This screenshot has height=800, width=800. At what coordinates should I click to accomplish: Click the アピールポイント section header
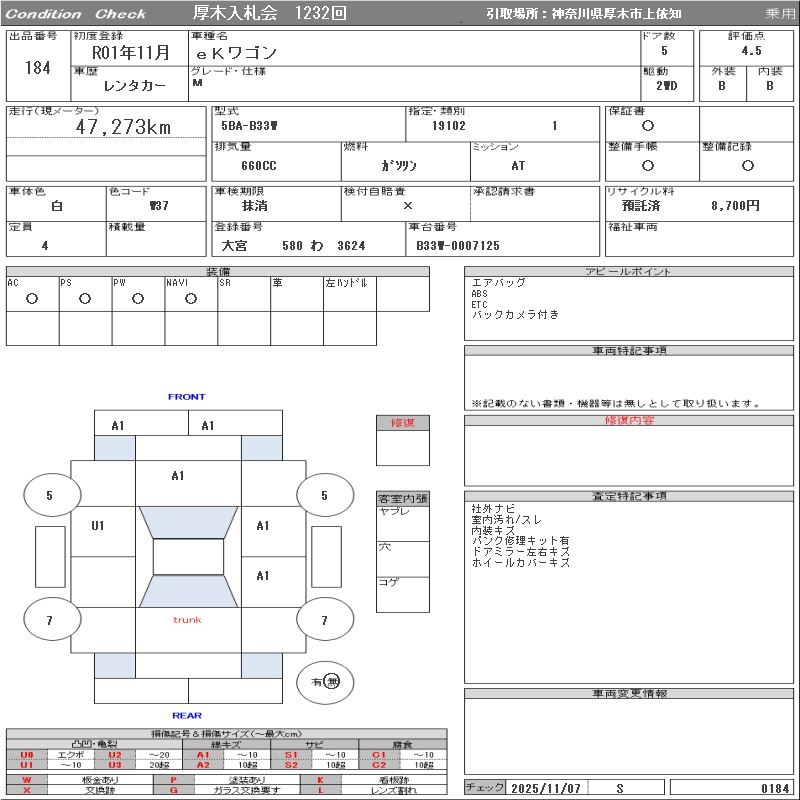point(629,272)
